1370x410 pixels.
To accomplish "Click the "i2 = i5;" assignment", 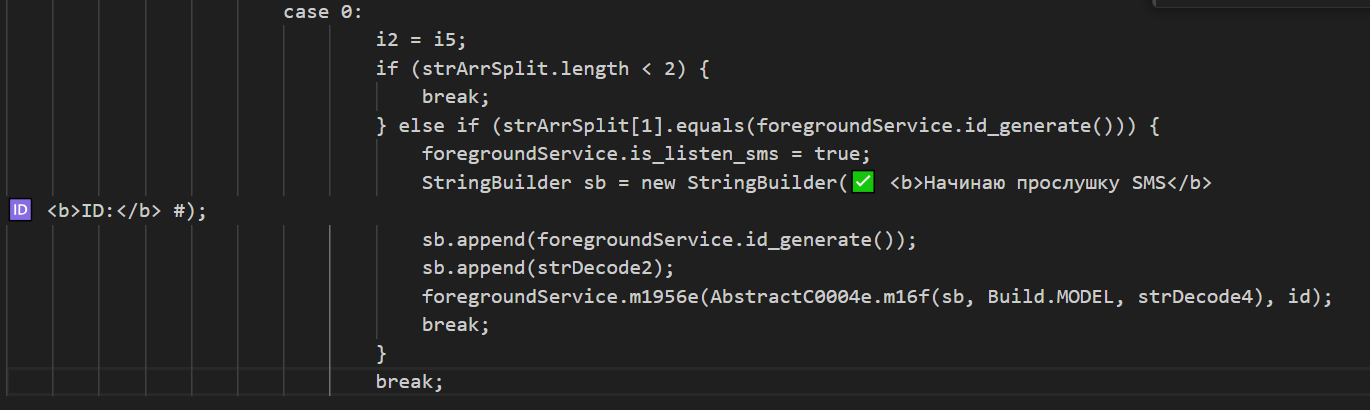I will click(421, 41).
